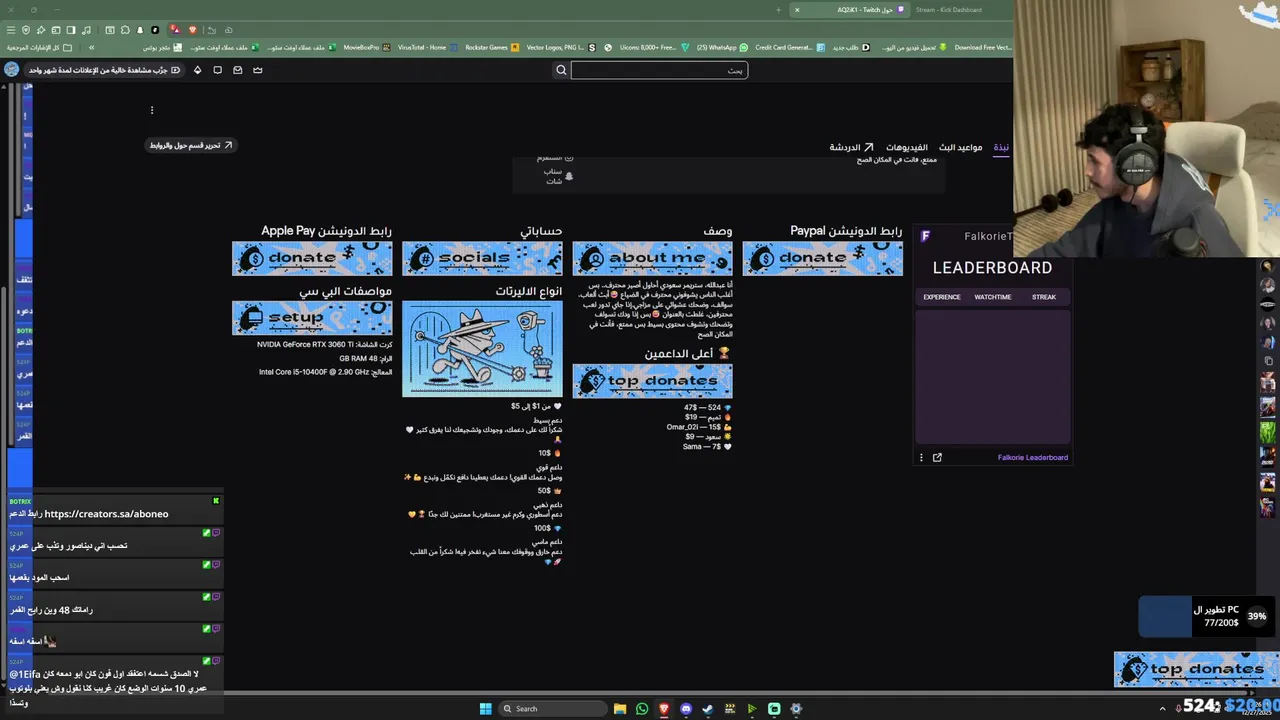
Task: Open Steam from the taskbar
Action: tap(708, 709)
